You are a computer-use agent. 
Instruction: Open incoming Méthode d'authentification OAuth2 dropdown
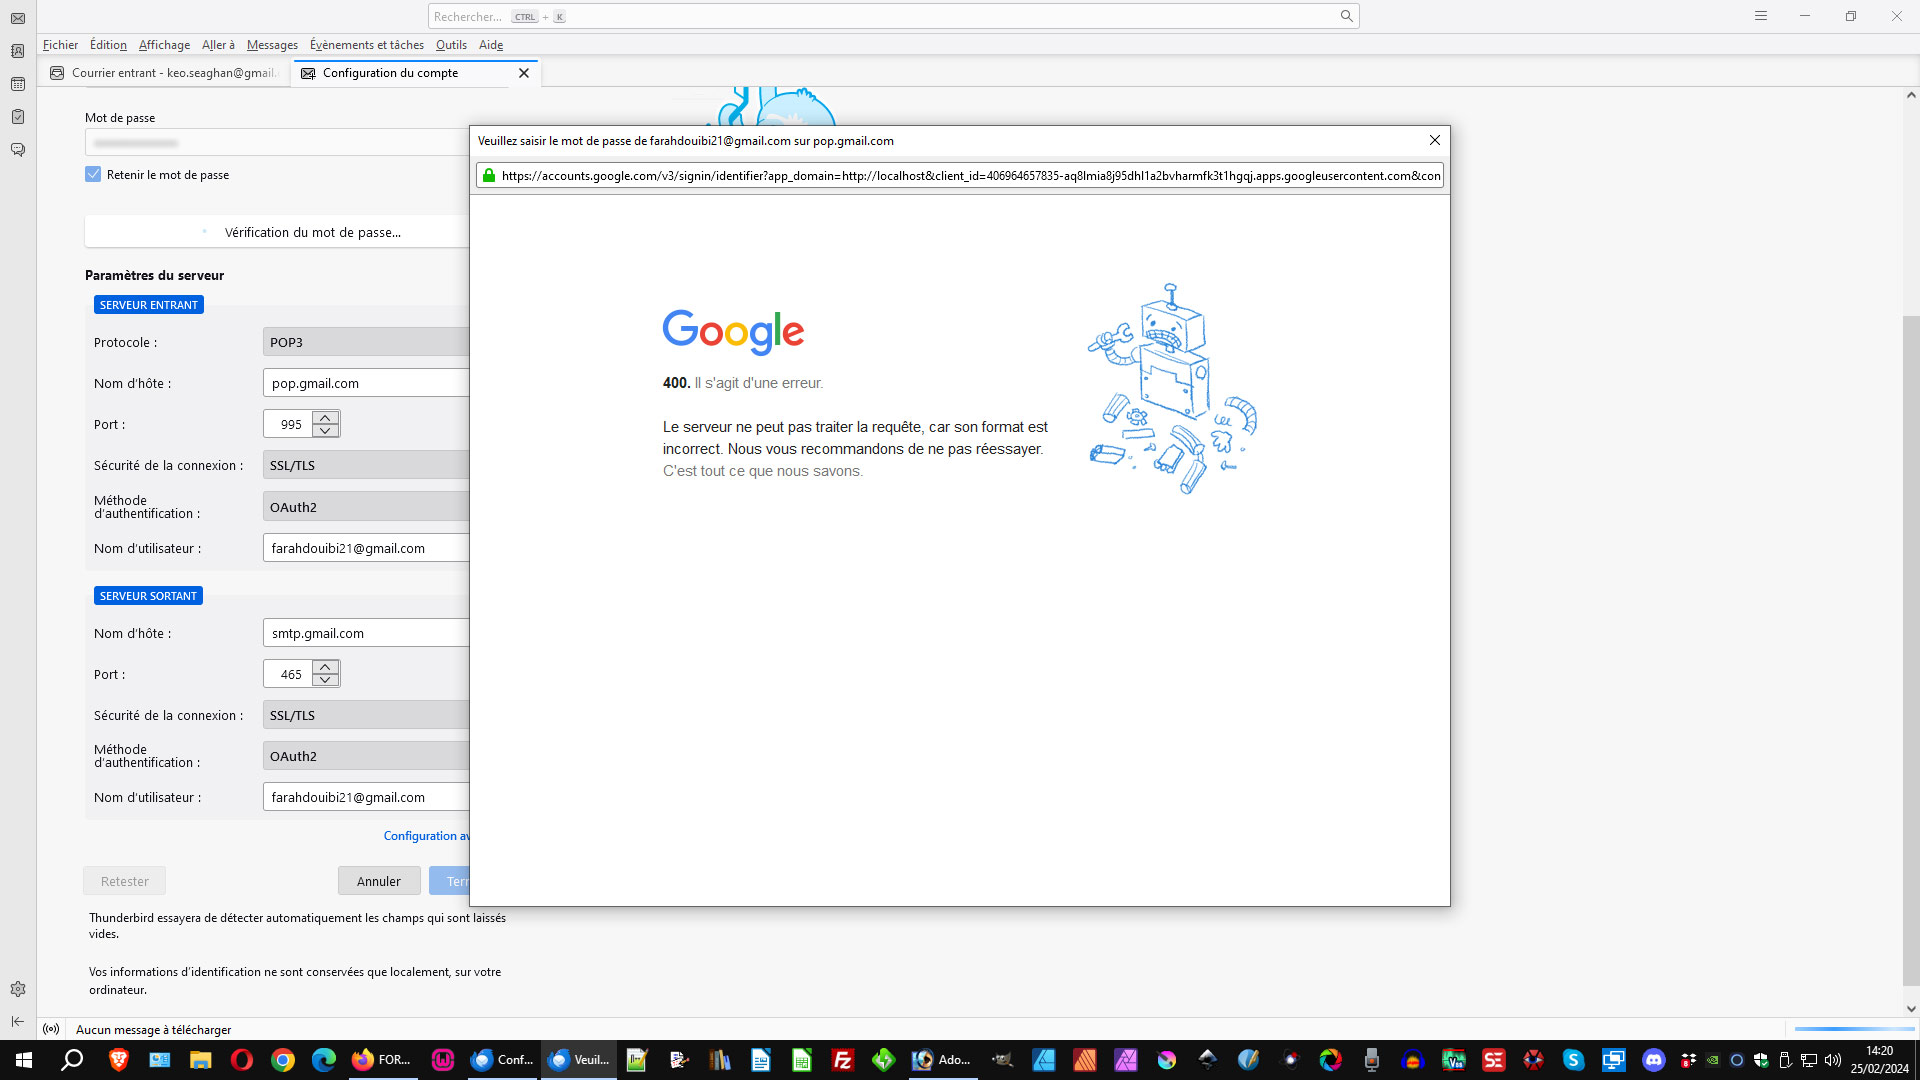tap(366, 507)
